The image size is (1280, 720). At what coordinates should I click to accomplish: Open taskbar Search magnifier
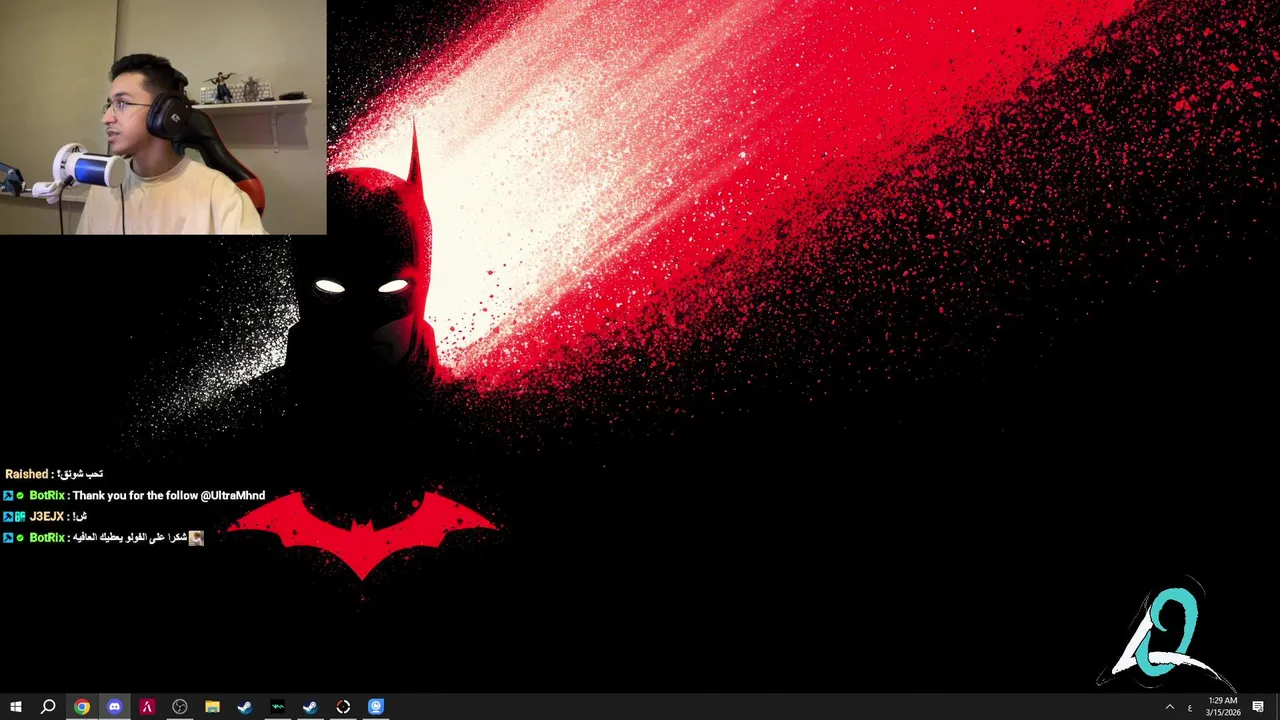pyautogui.click(x=48, y=707)
